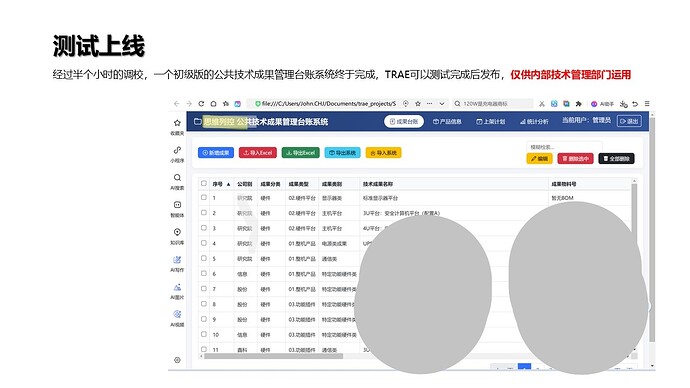This screenshot has width=690, height=388.
Task: Expand the address bar dropdown chevron
Action: tap(442, 104)
